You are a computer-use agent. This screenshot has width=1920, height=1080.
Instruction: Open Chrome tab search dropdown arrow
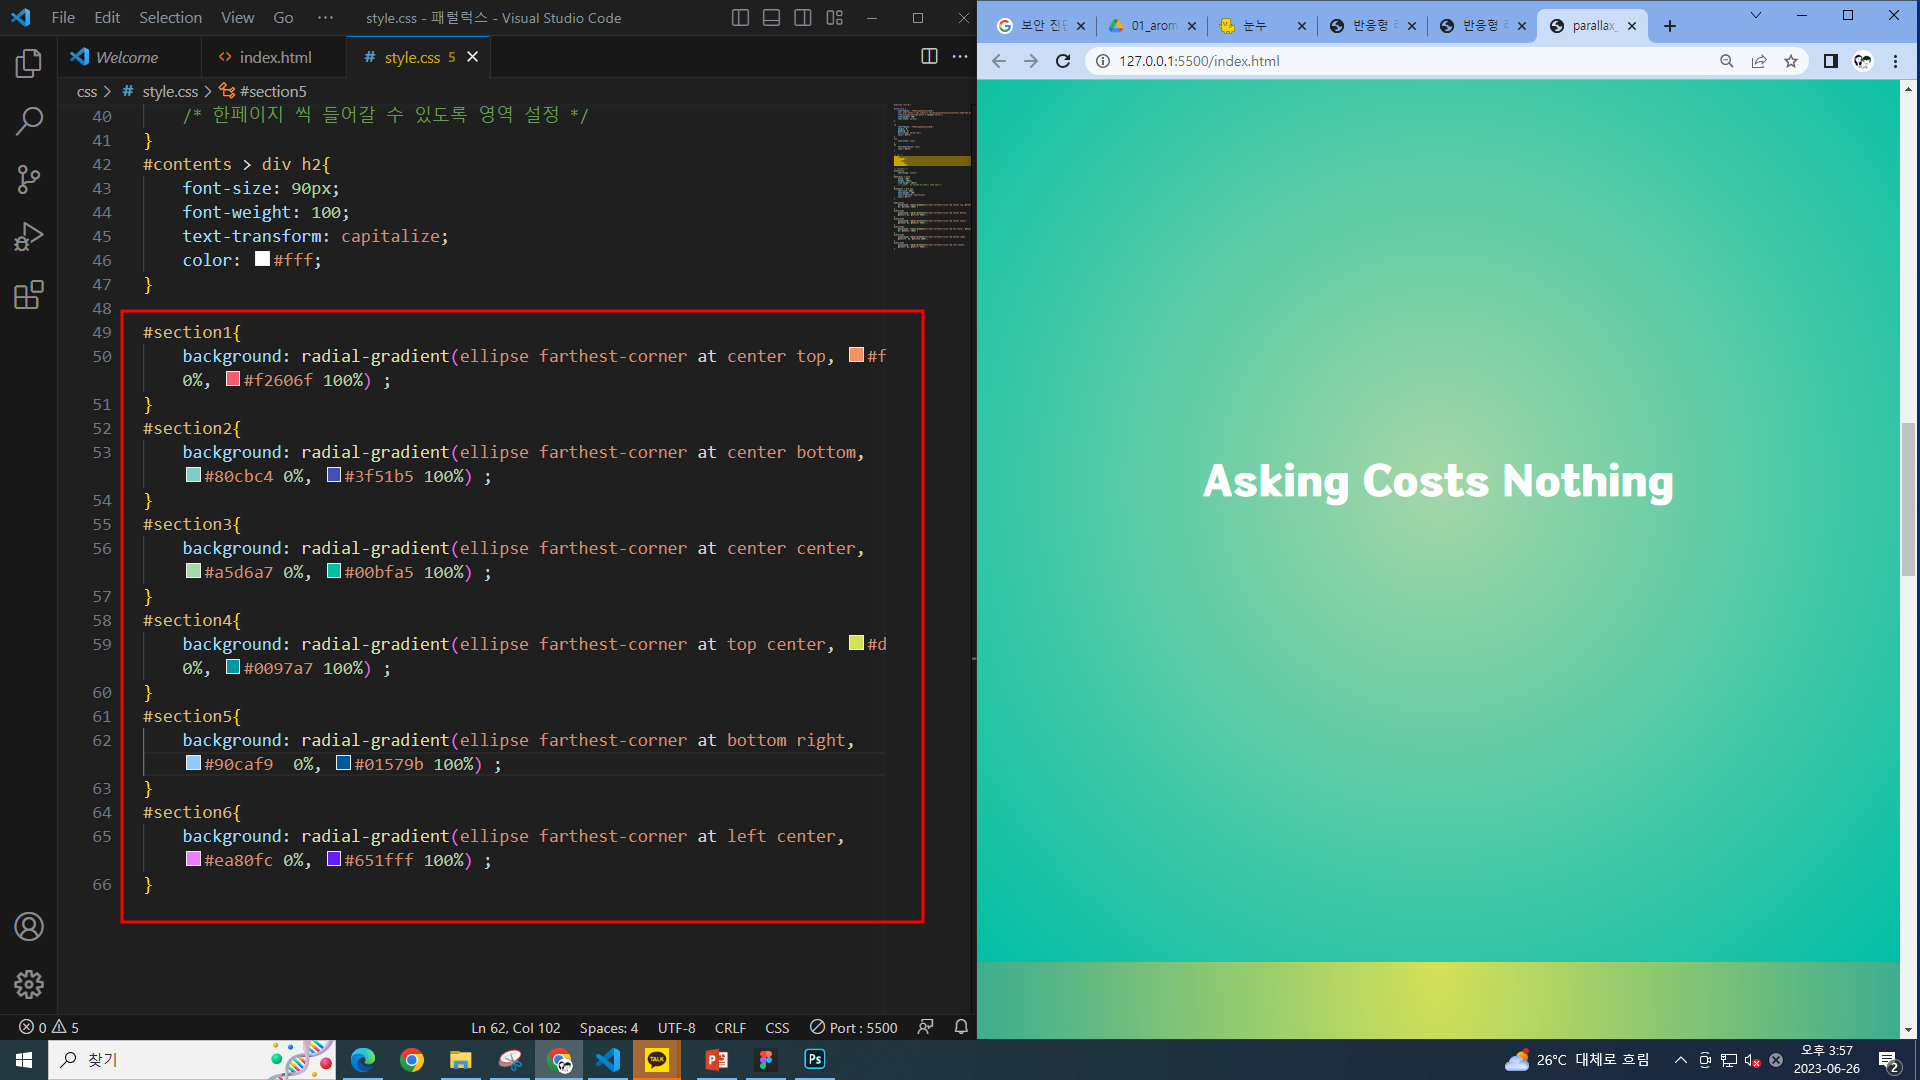pyautogui.click(x=1755, y=16)
